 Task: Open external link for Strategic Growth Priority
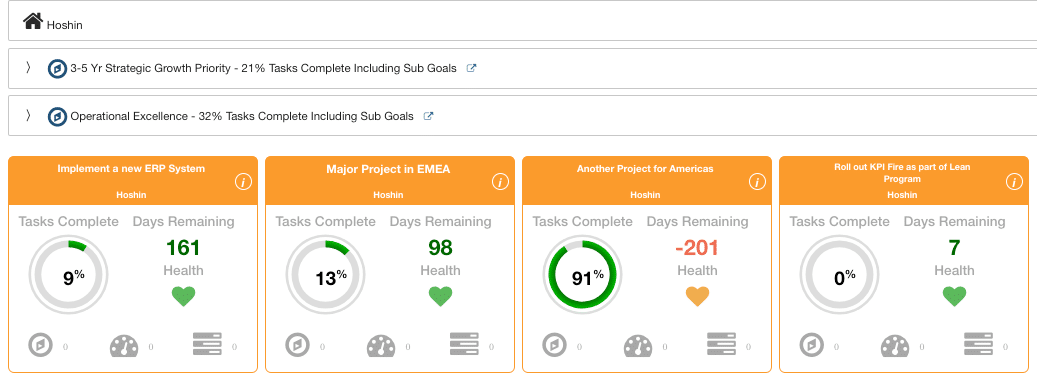472,68
